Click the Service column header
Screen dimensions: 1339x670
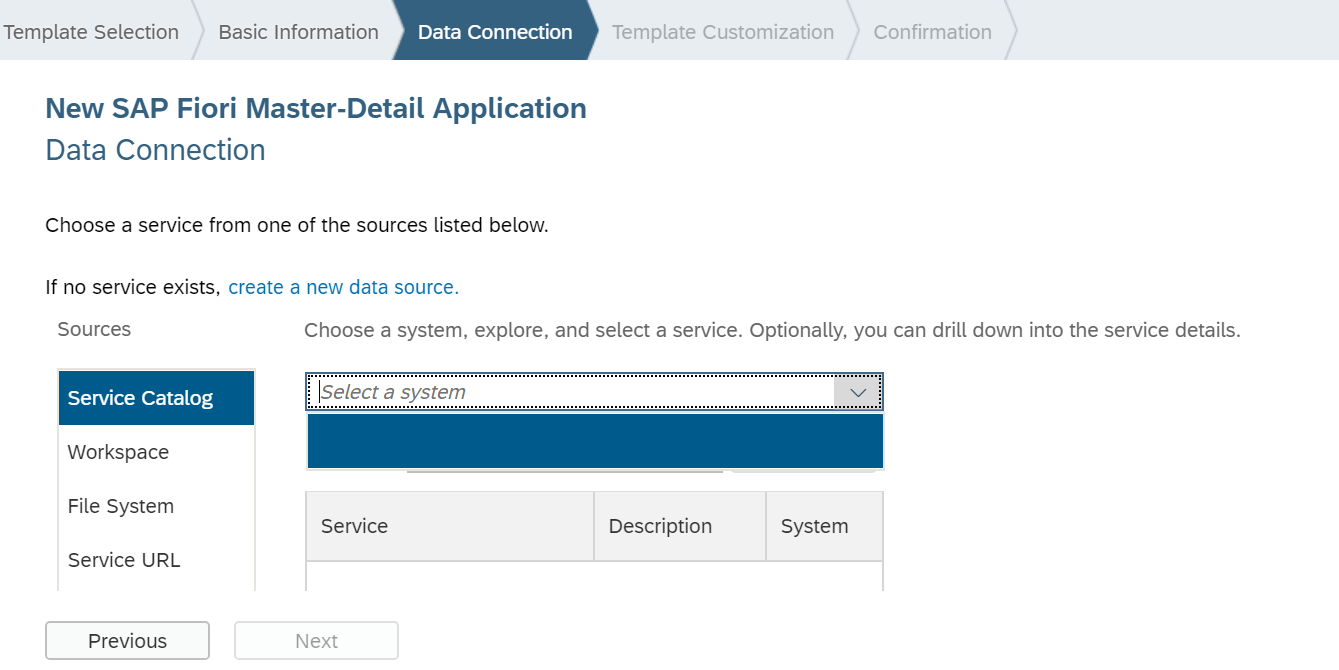449,526
